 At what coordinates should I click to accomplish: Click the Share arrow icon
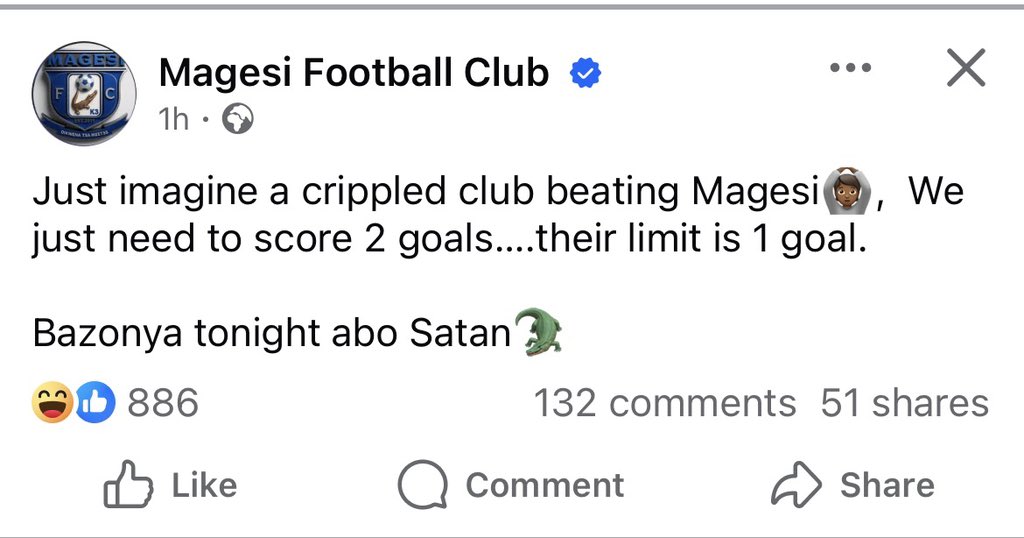[x=796, y=484]
